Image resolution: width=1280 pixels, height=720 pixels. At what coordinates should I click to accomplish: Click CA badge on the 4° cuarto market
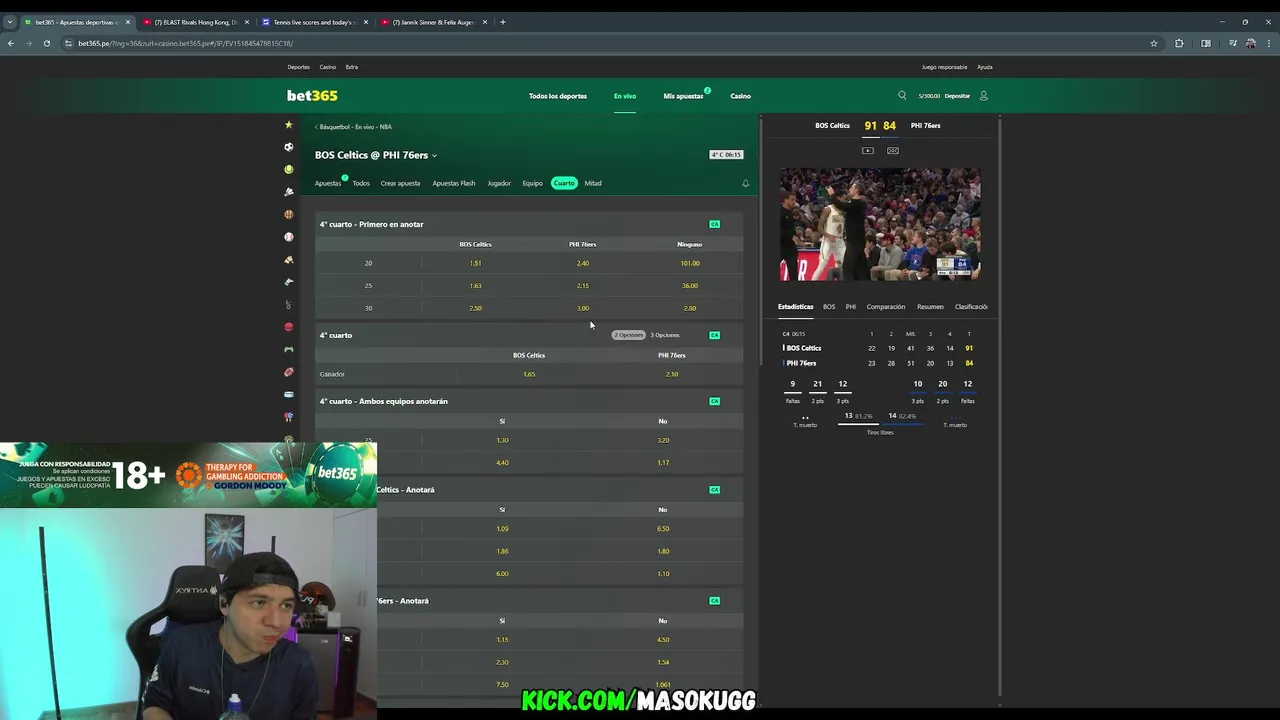point(714,335)
